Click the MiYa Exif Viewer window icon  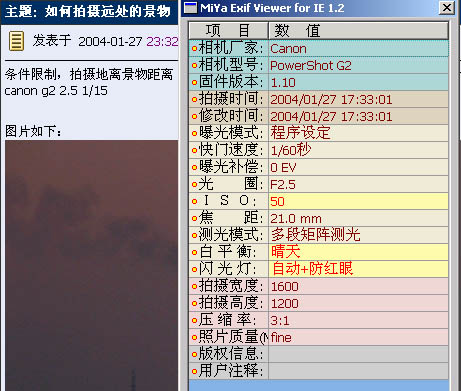pos(190,8)
